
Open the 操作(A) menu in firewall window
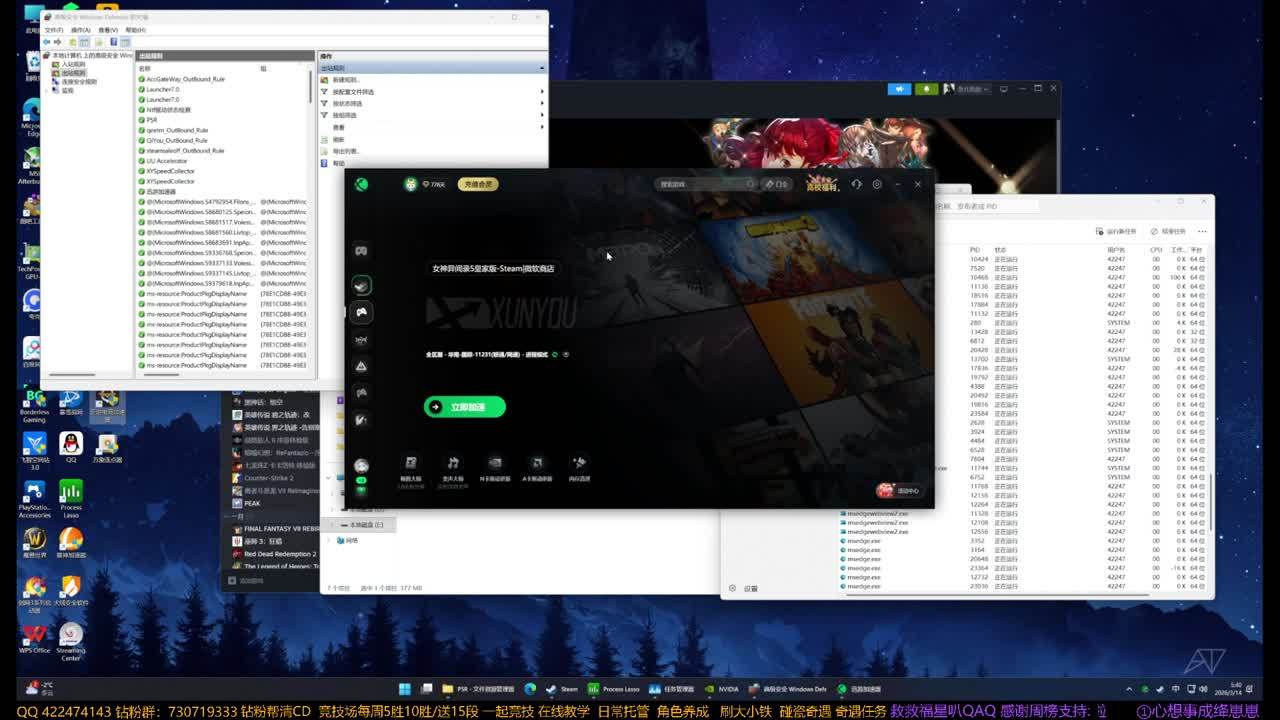click(x=80, y=30)
